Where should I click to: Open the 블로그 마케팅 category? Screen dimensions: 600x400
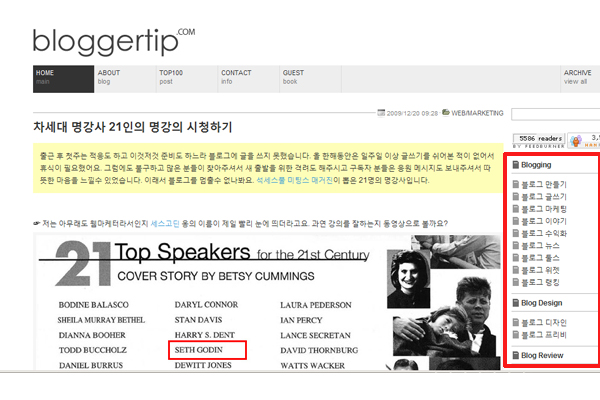[x=544, y=209]
